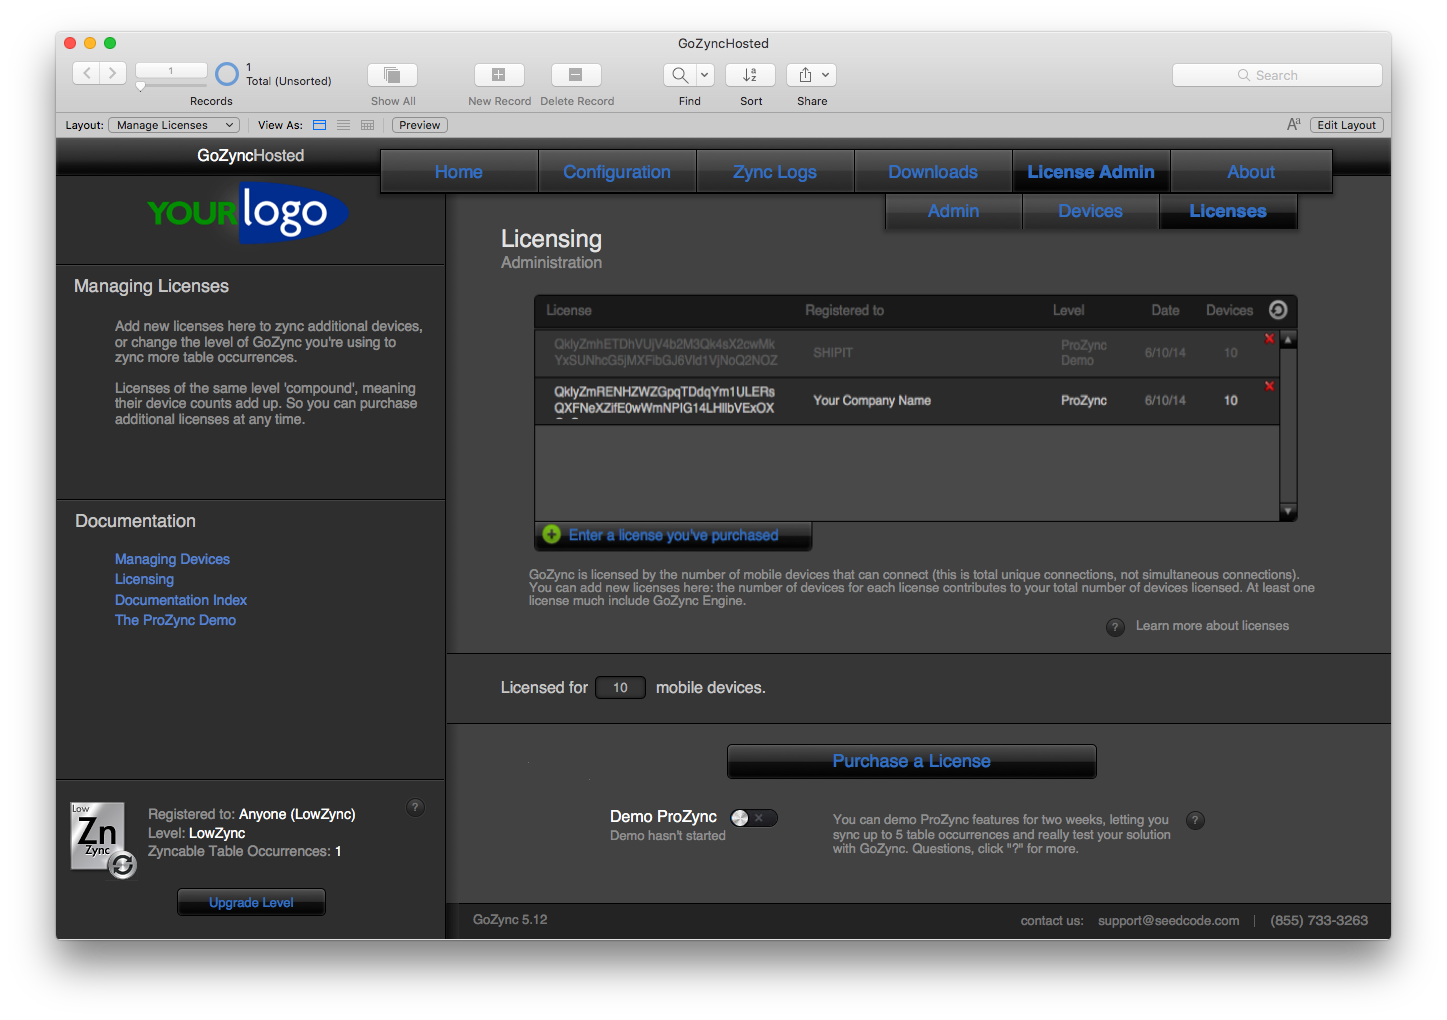This screenshot has width=1447, height=1020.
Task: Click scroll down arrow in license list
Action: [x=1288, y=511]
